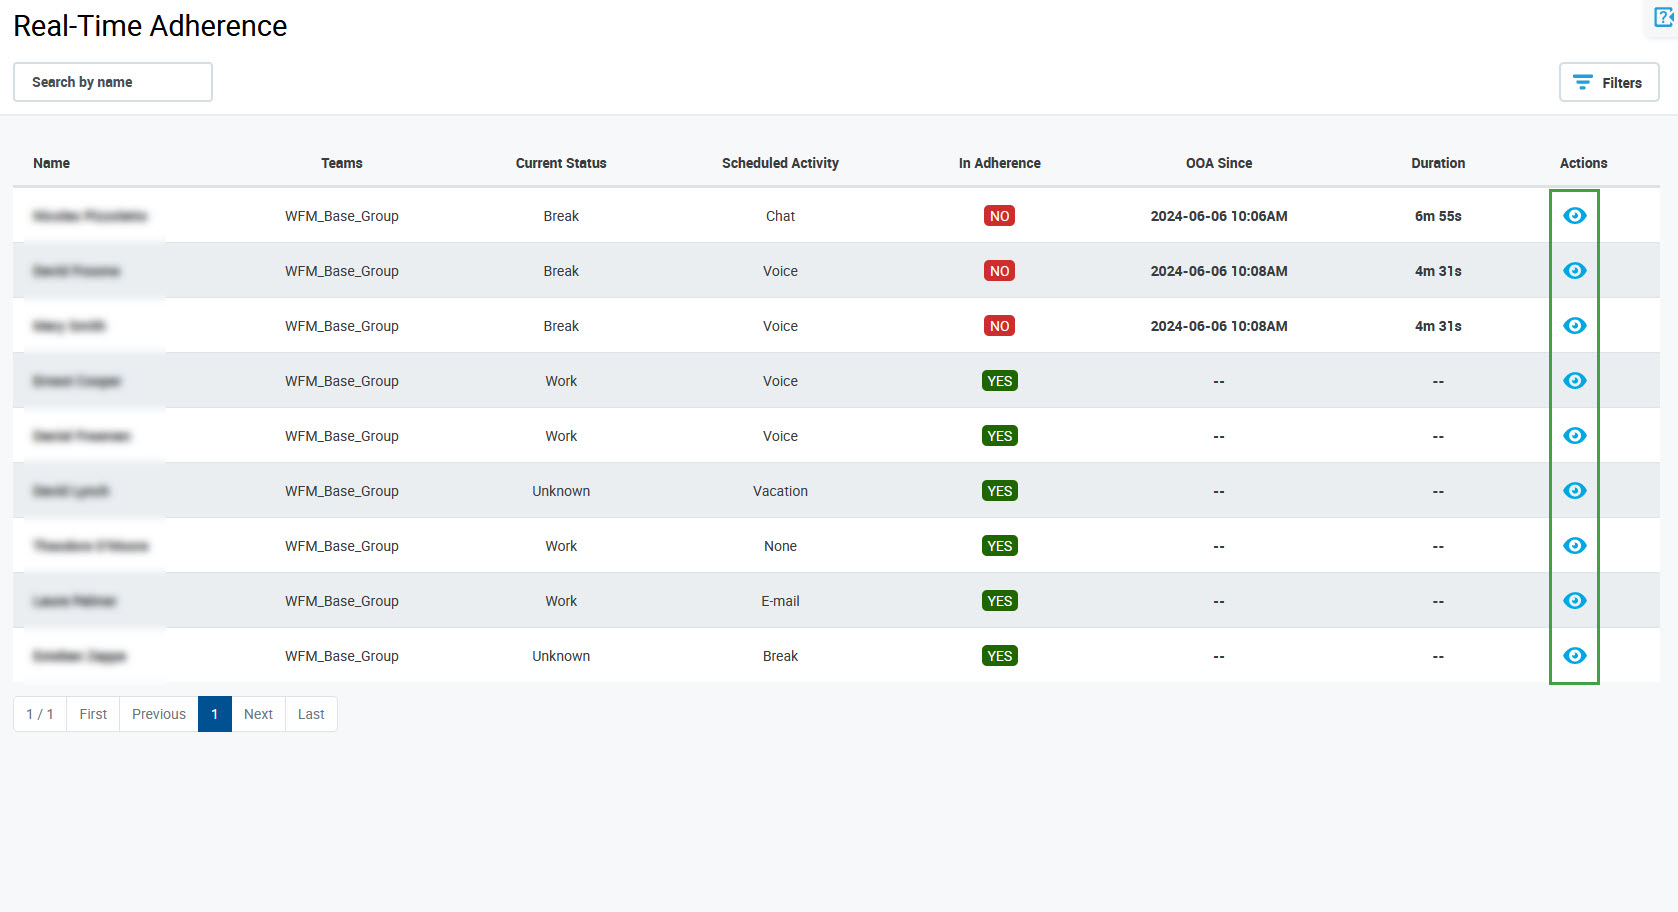Viewport: 1678px width, 912px height.
Task: Select page 1 in pagination
Action: tap(214, 714)
